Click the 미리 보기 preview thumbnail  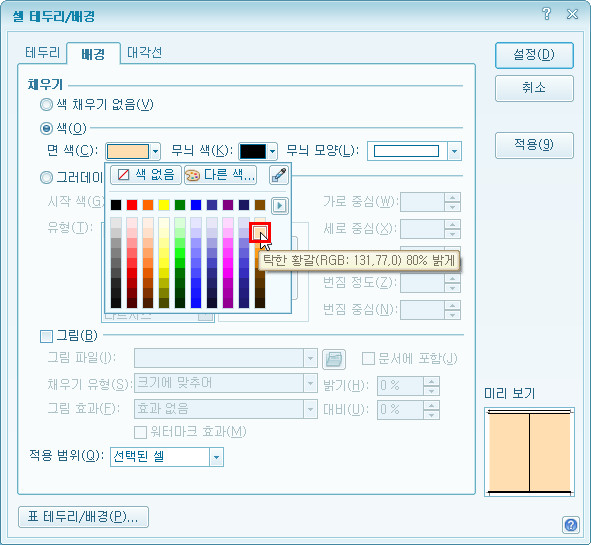tap(529, 452)
